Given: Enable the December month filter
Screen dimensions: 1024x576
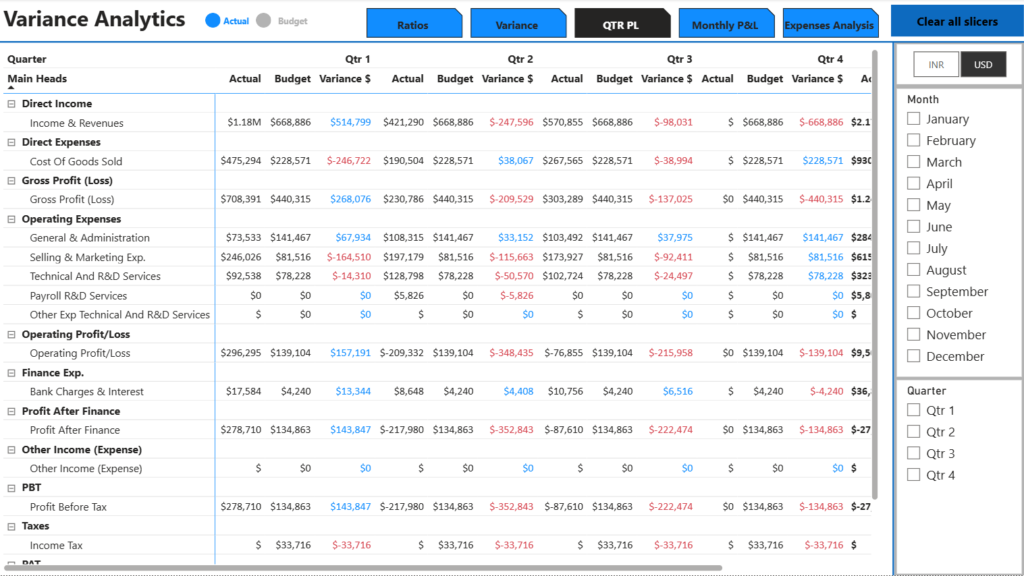Looking at the screenshot, I should point(913,356).
